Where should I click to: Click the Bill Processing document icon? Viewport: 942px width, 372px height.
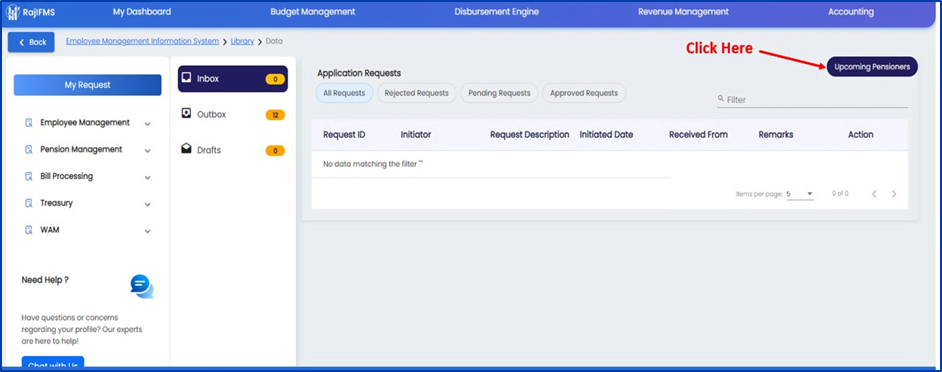point(28,177)
